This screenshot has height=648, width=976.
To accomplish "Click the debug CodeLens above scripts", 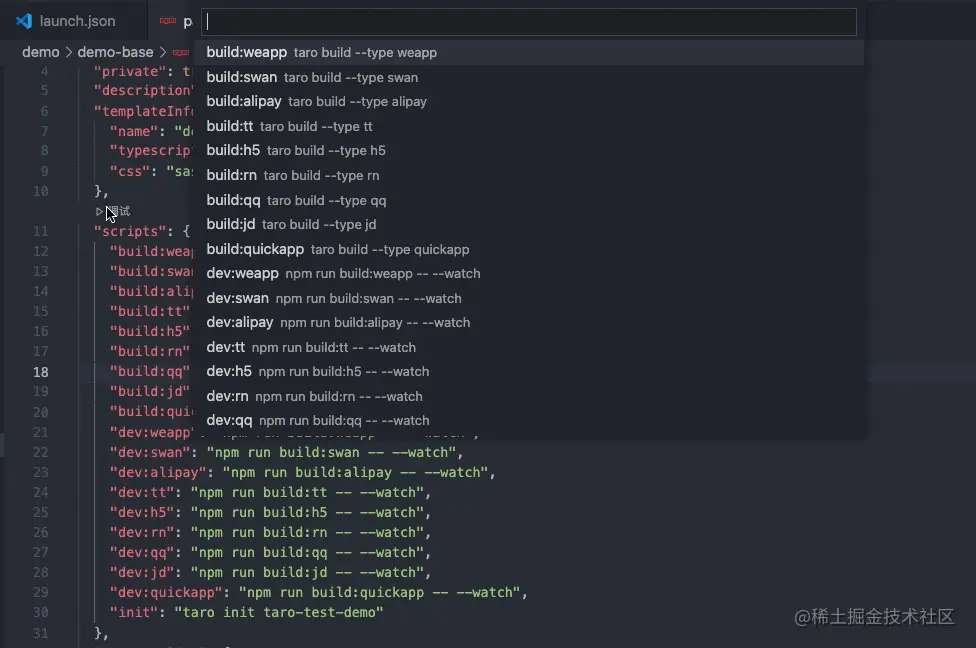I will 113,212.
